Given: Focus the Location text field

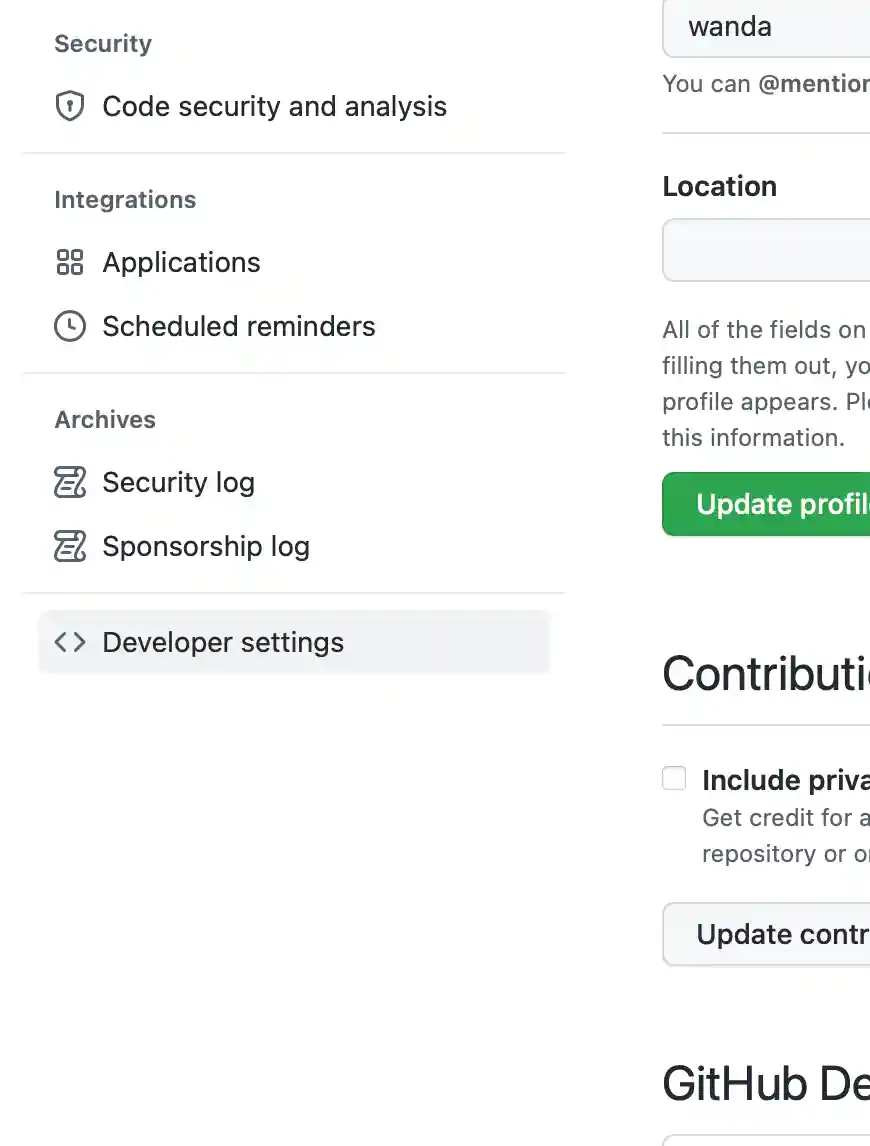Looking at the screenshot, I should pyautogui.click(x=766, y=250).
